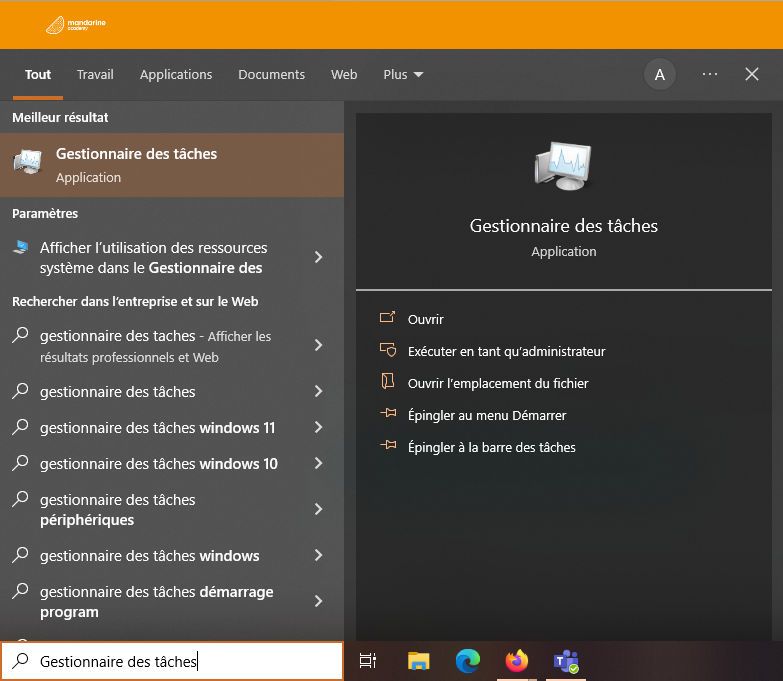Click the Ouvrir icon in right pane
Viewport: 783px width, 681px height.
(x=388, y=318)
